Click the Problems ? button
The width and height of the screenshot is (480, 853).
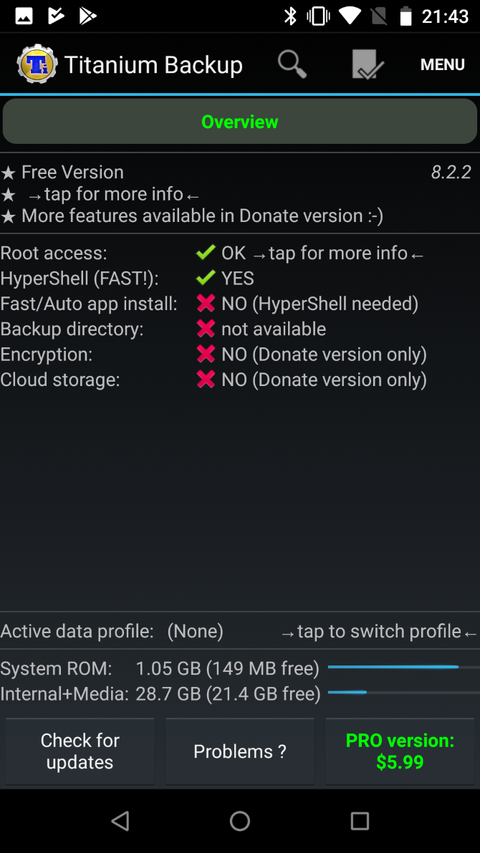pyautogui.click(x=240, y=751)
